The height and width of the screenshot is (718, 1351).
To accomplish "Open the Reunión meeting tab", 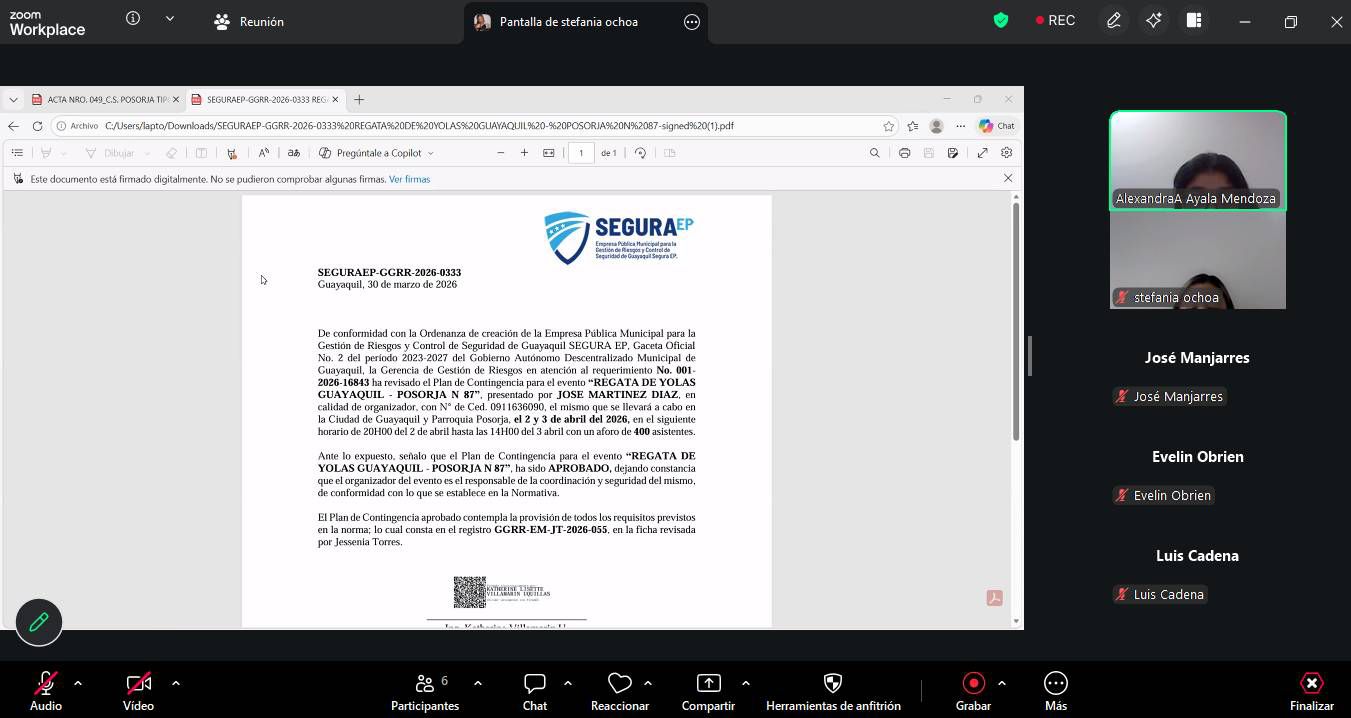I will click(x=250, y=22).
